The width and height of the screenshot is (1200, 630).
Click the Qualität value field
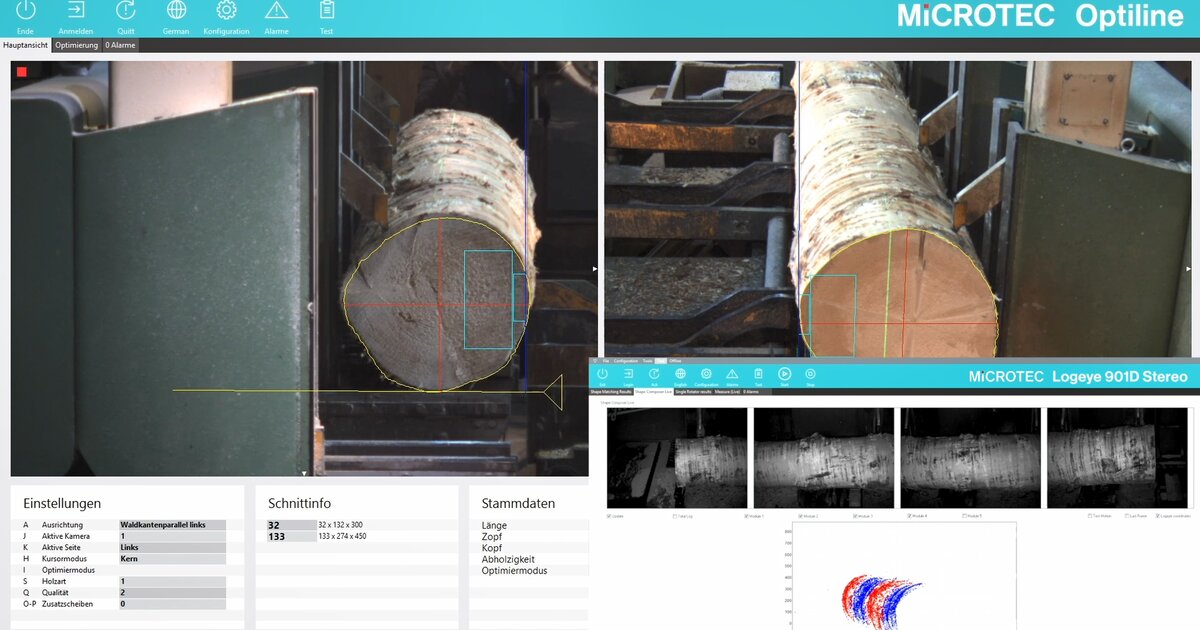172,592
